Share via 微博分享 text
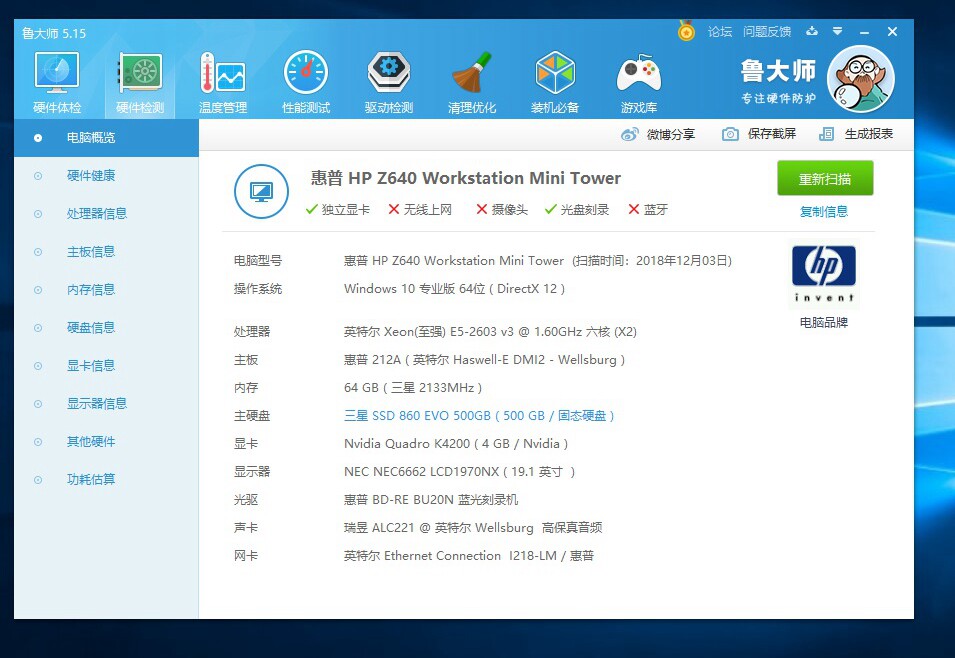Image resolution: width=955 pixels, height=658 pixels. pos(671,134)
